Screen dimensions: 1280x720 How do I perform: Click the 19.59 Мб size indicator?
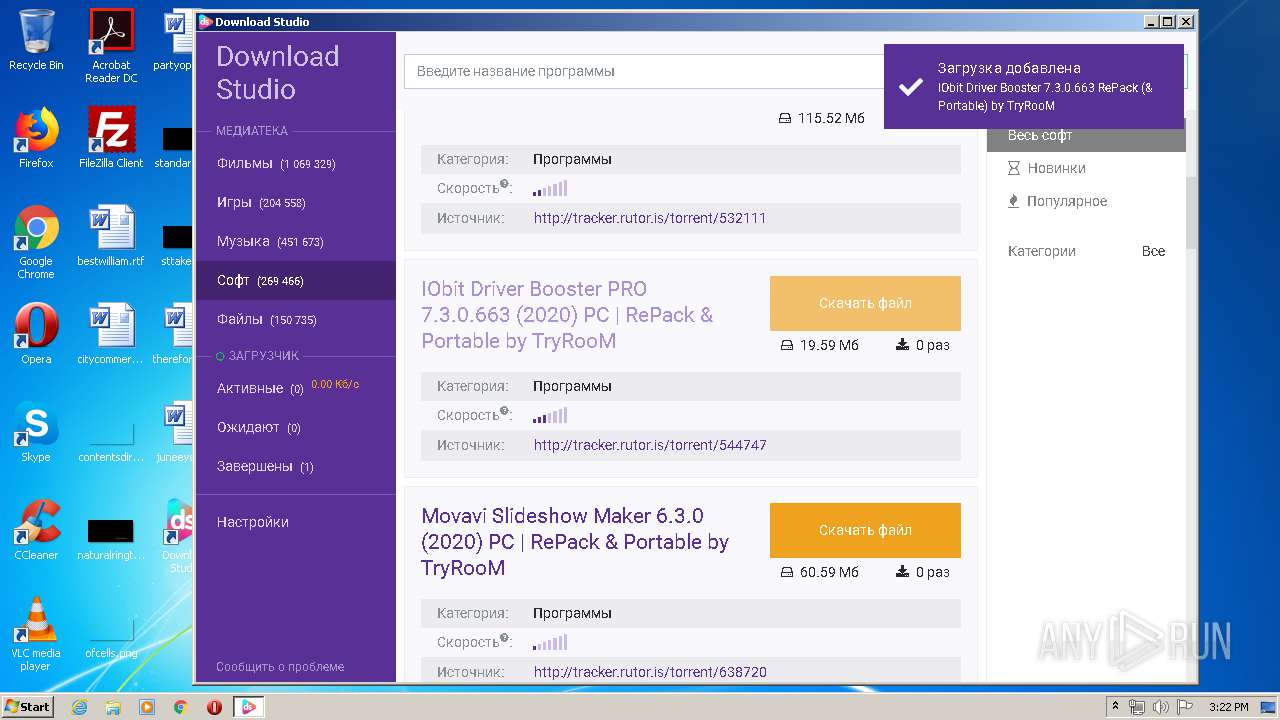tap(819, 345)
